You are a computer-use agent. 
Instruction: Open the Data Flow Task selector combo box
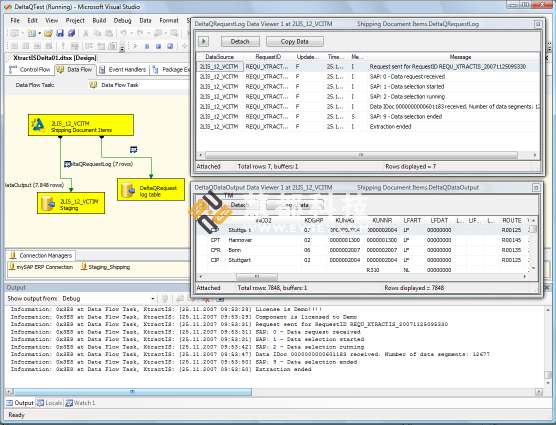point(139,85)
